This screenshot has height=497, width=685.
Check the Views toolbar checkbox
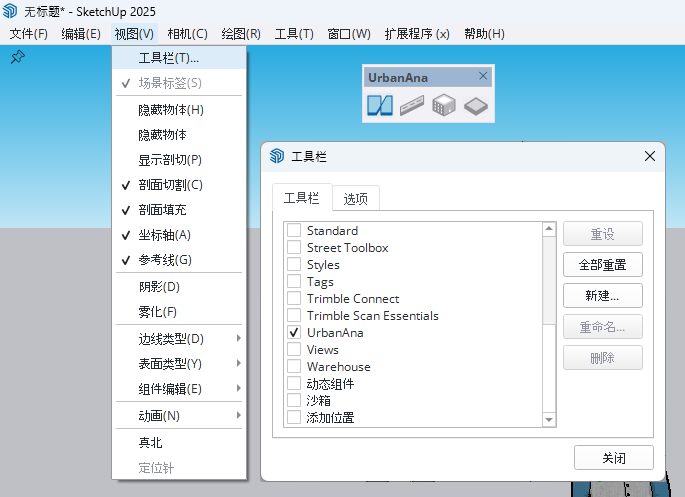(294, 349)
